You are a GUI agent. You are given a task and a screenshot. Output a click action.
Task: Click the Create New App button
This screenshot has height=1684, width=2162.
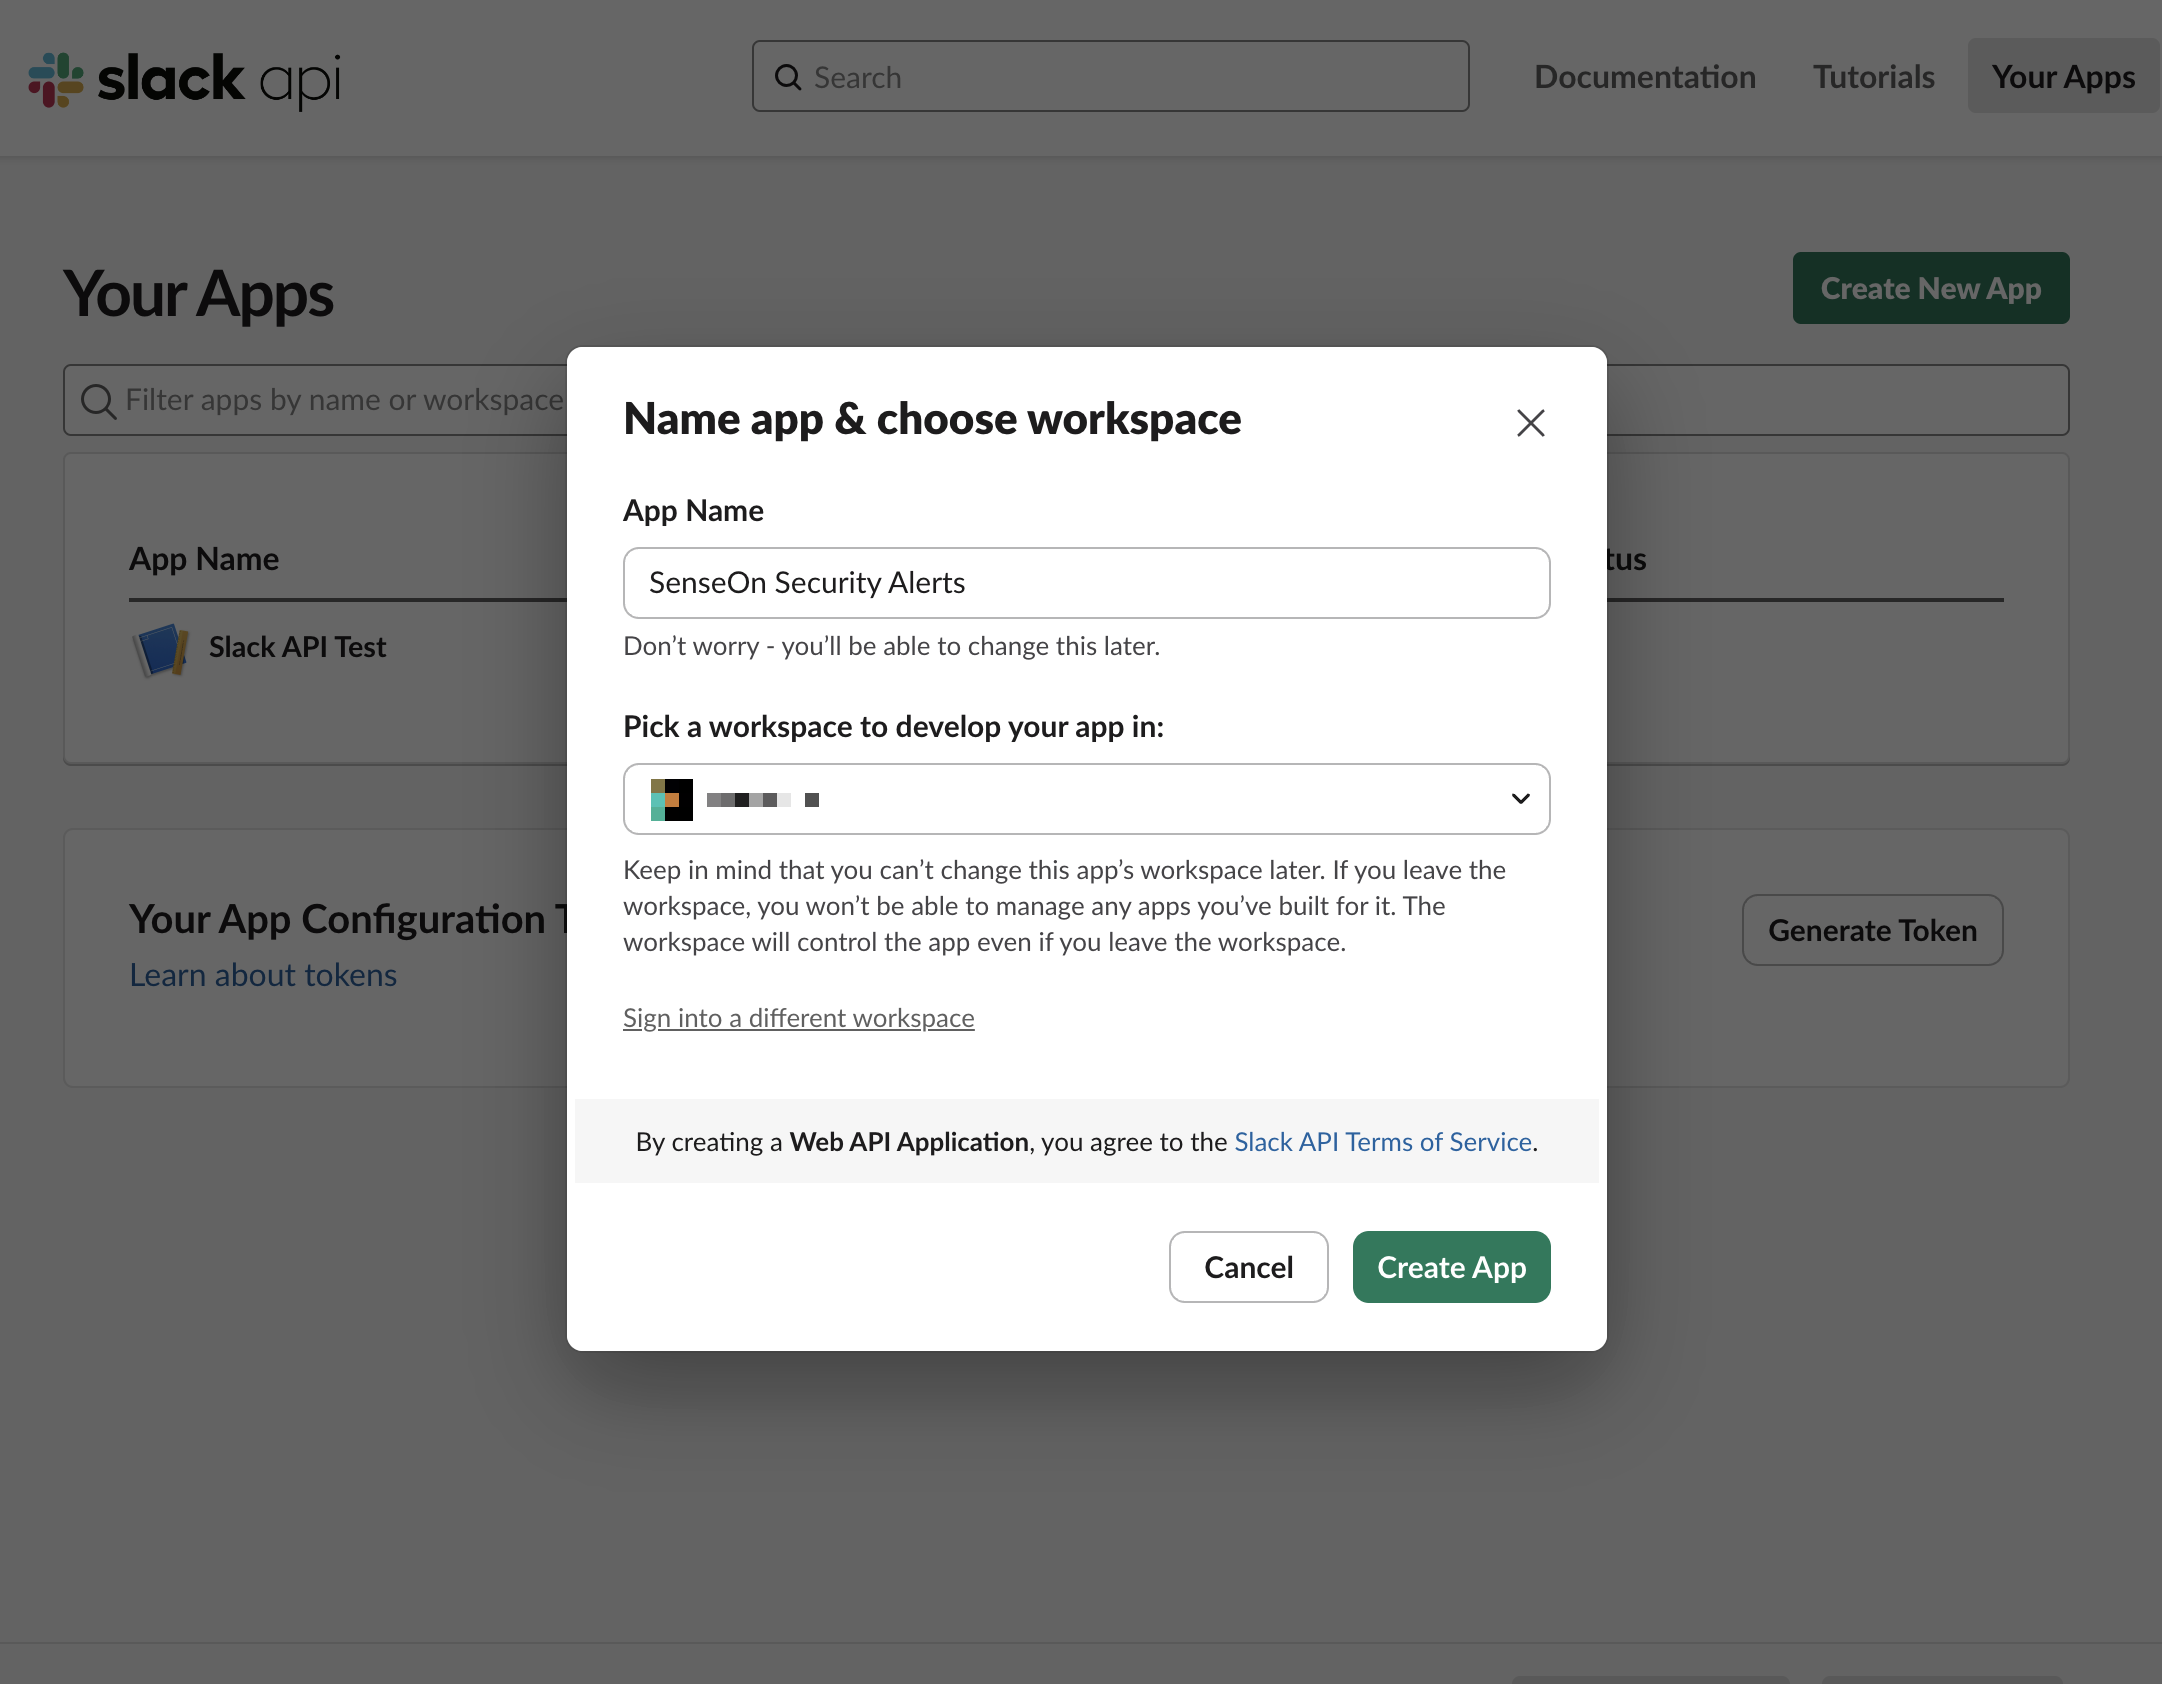[x=1930, y=288]
